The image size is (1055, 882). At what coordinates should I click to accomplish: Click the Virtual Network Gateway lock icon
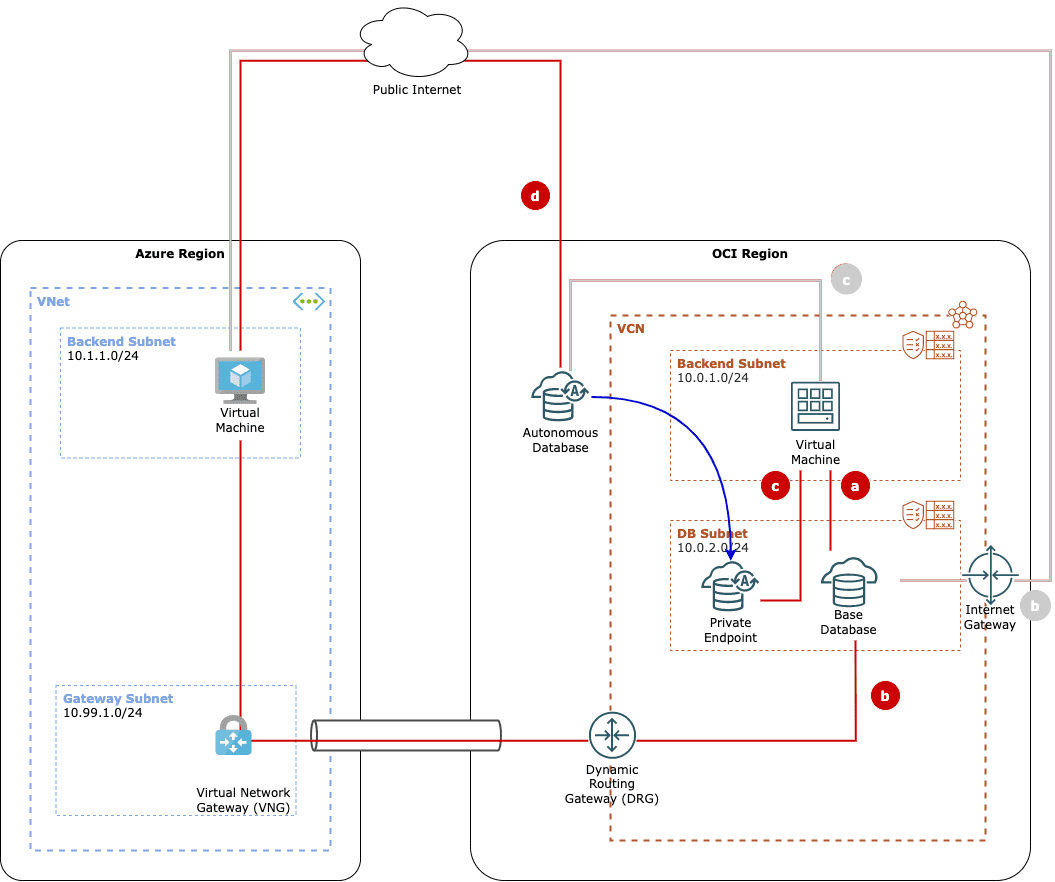(233, 735)
